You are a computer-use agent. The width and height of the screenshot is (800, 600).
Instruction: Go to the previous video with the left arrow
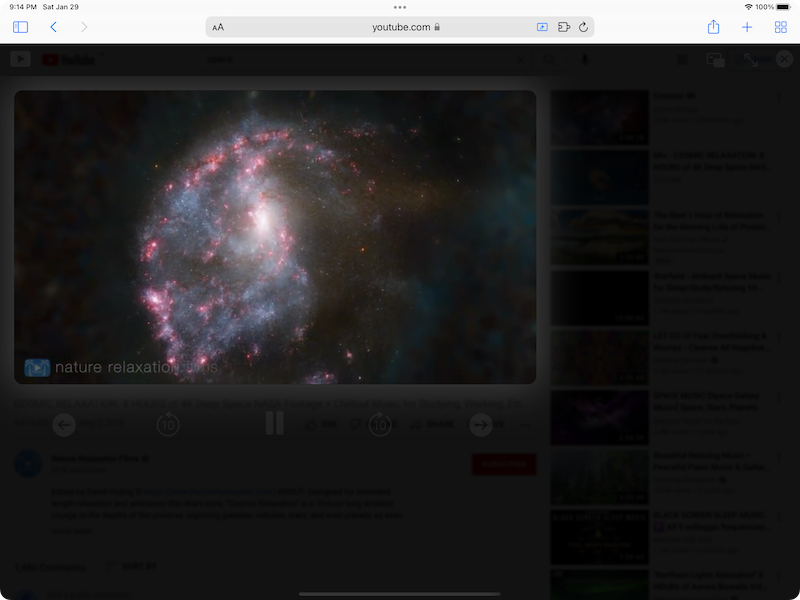coord(64,424)
